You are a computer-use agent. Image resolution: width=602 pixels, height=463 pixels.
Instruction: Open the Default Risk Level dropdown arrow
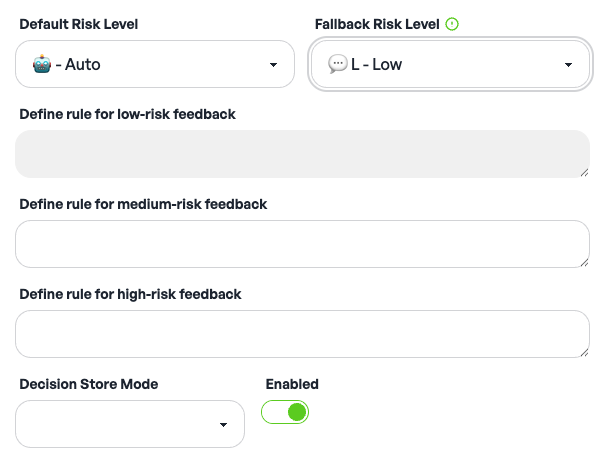pos(274,66)
